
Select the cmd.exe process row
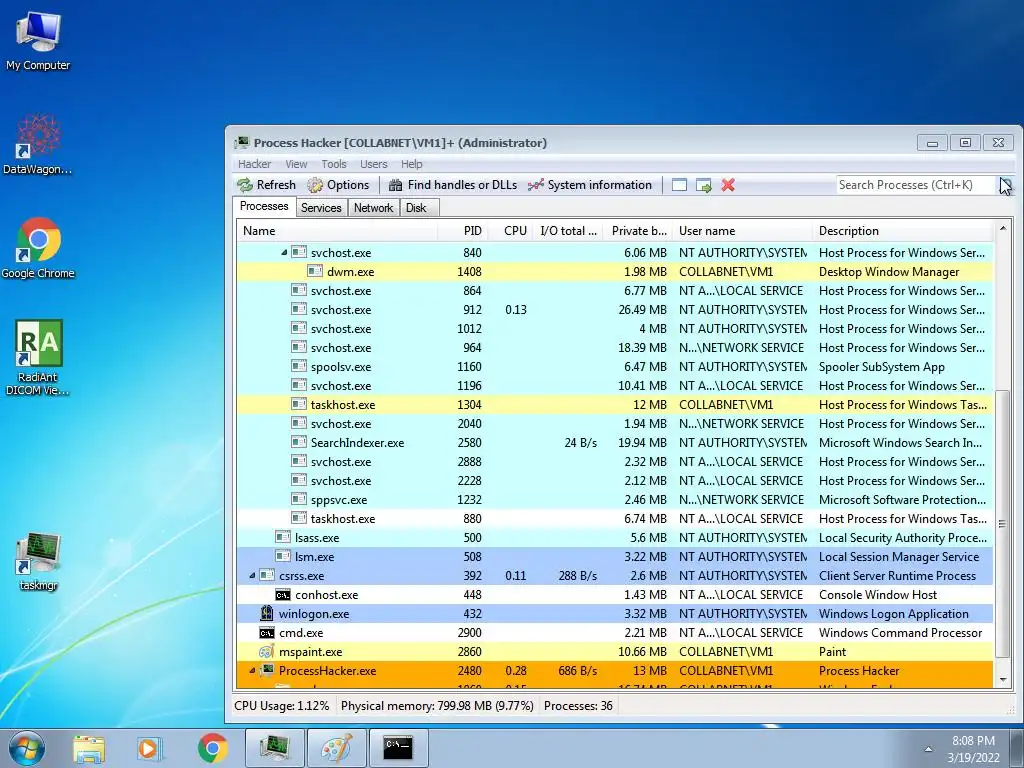click(x=615, y=633)
